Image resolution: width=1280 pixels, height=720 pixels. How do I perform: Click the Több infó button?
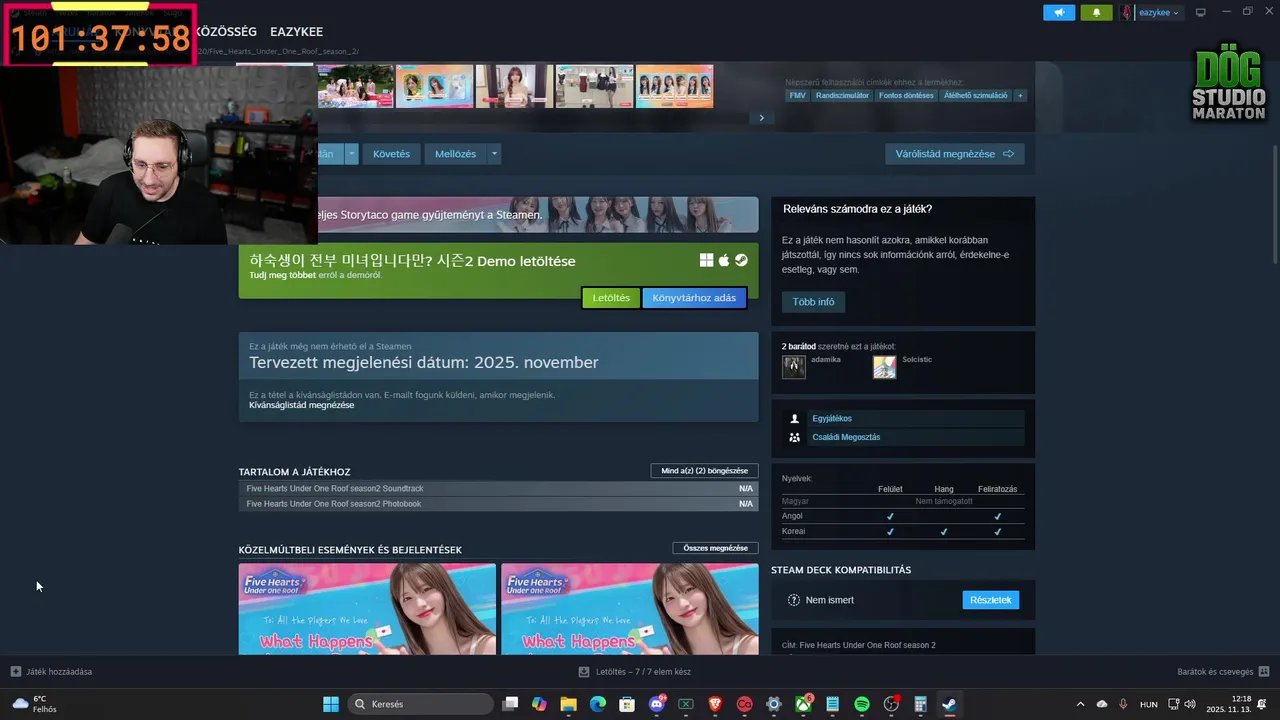click(x=813, y=302)
